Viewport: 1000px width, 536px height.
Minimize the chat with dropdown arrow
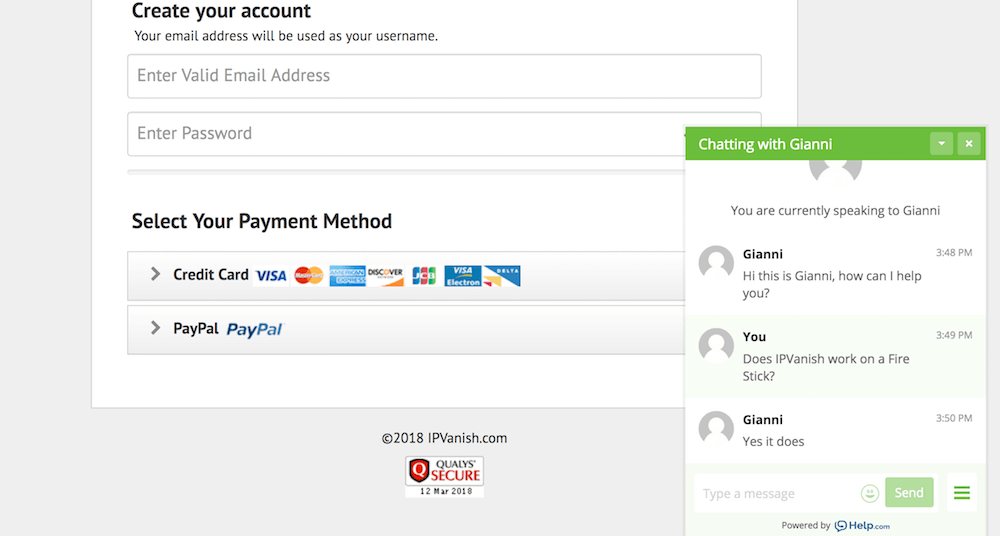[941, 144]
